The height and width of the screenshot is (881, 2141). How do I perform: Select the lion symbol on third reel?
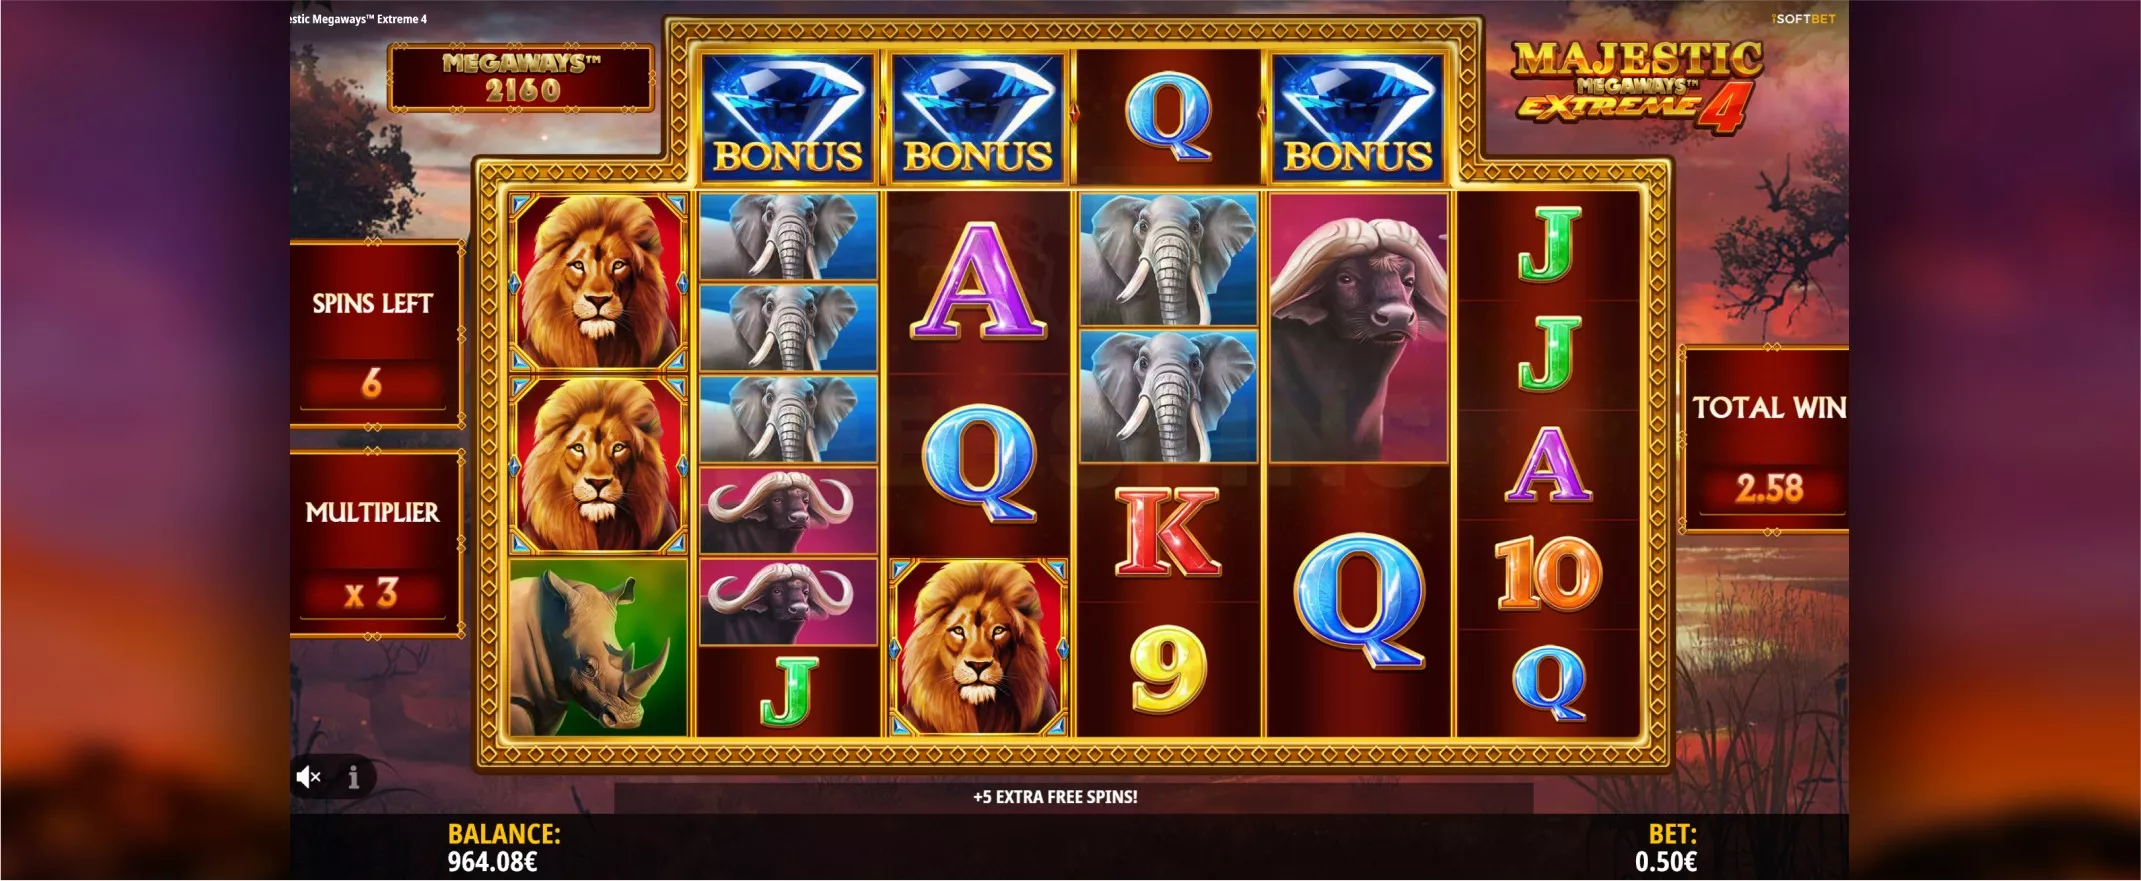[978, 647]
